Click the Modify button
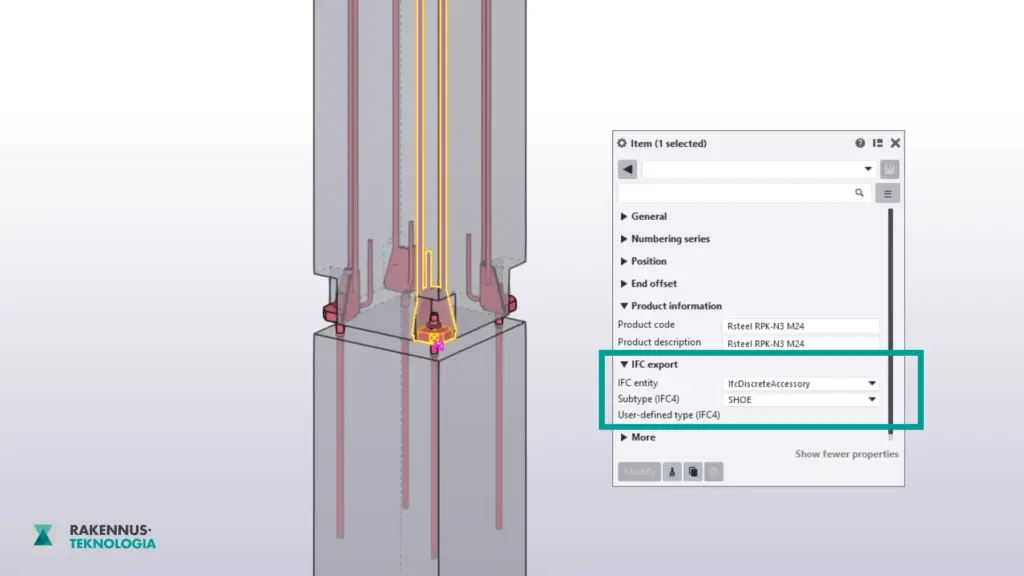 [x=638, y=472]
